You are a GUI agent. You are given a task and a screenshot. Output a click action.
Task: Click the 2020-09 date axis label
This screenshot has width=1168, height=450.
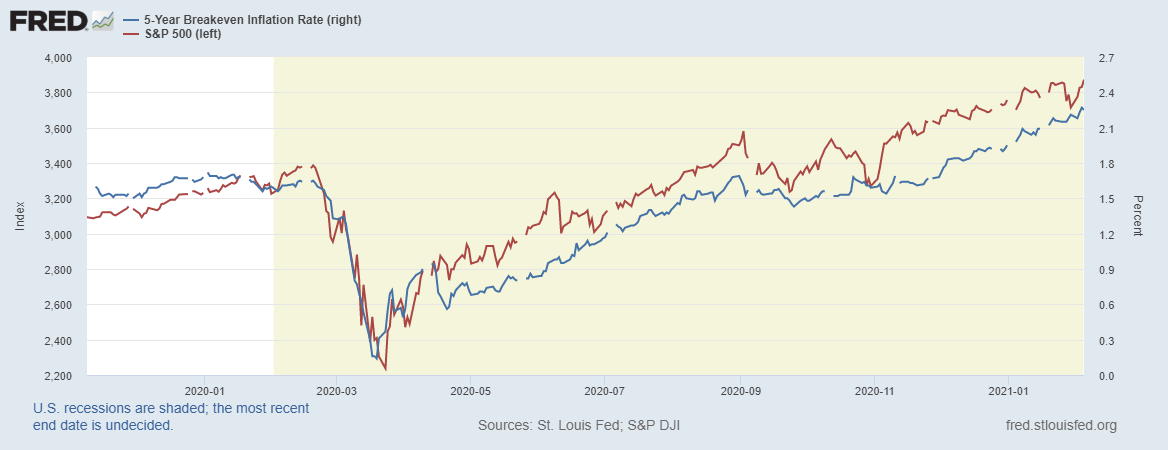pos(739,389)
